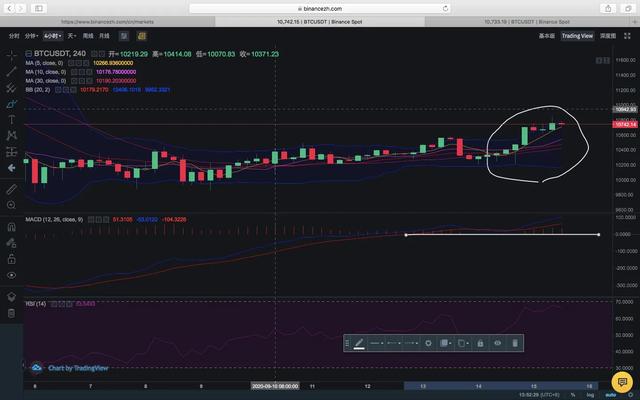Viewport: 640px width, 400px height.
Task: Open the yellow chat support bubble
Action: pos(622,382)
